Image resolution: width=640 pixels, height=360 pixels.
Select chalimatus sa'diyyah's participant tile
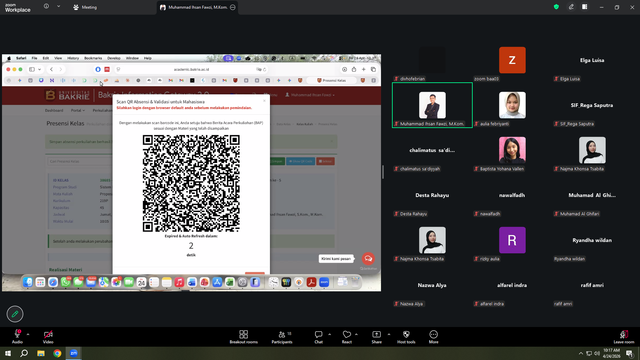[432, 150]
